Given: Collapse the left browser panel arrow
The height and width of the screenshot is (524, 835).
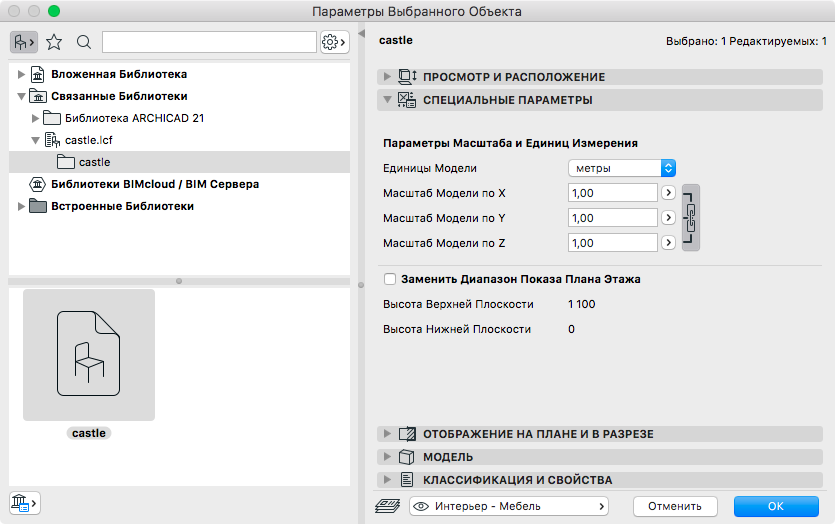Looking at the screenshot, I should [361, 34].
